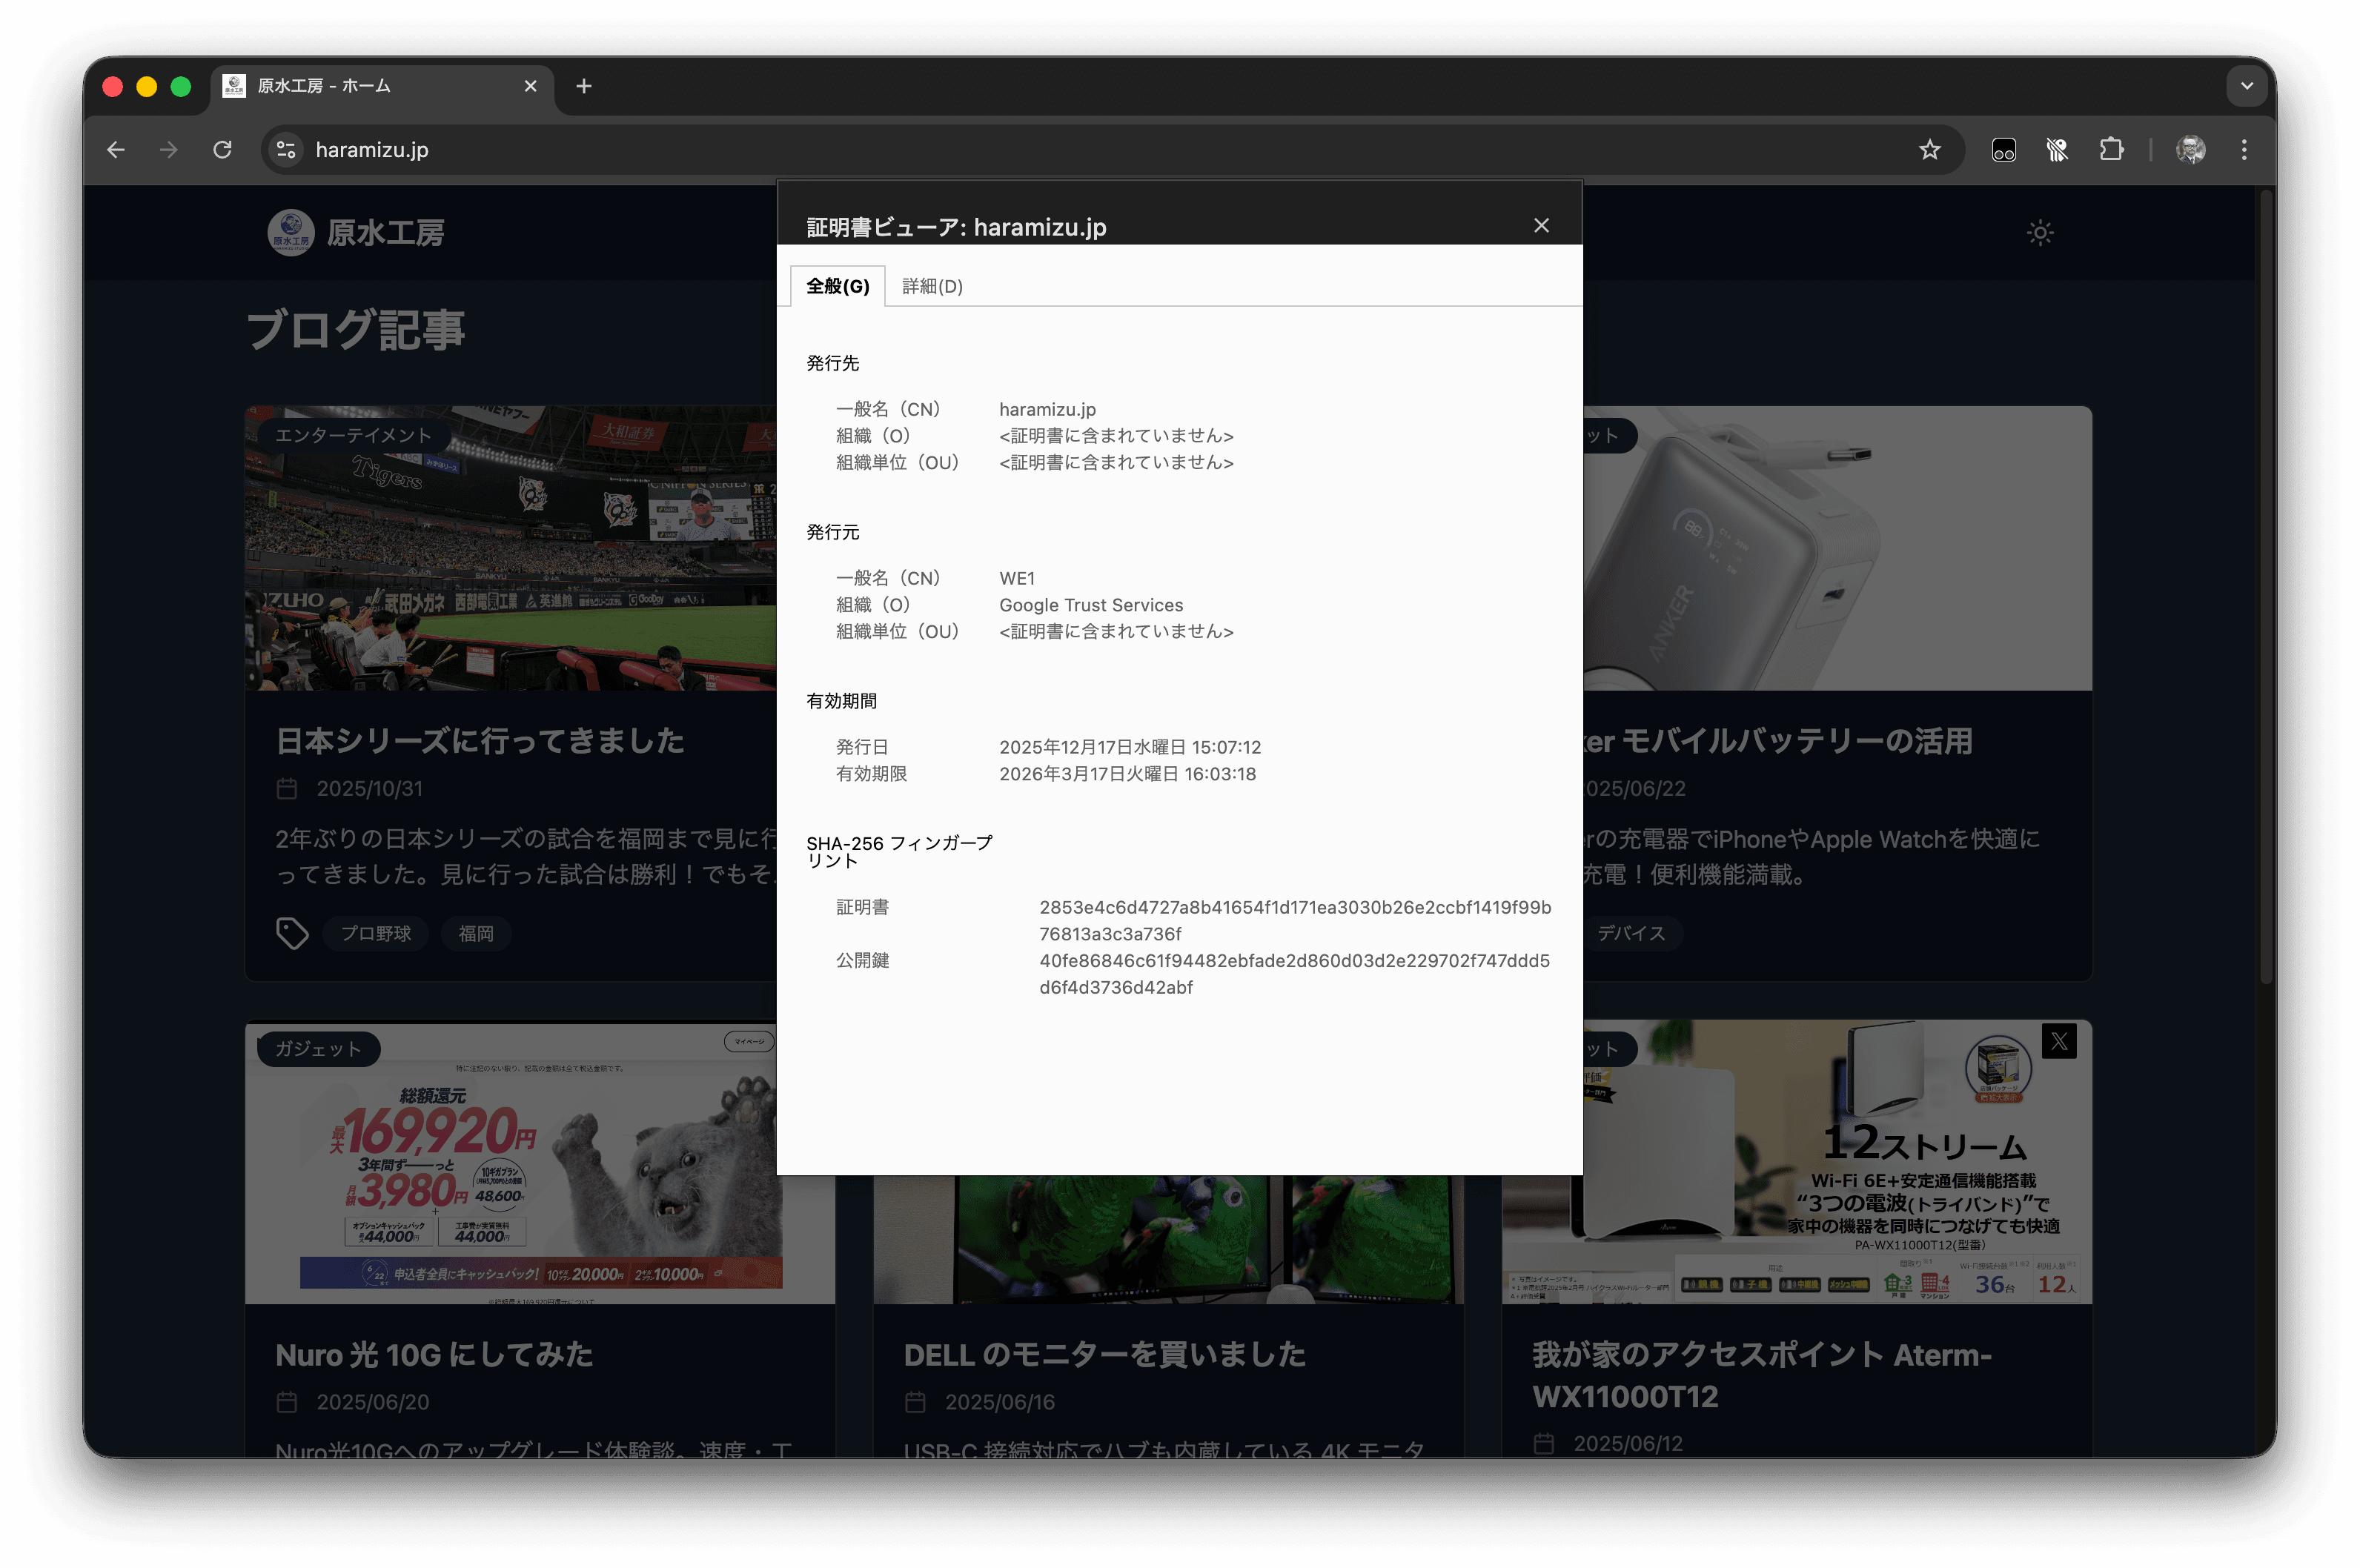The width and height of the screenshot is (2360, 1568).
Task: Open the 日本シリーズに行ってきました article
Action: pyautogui.click(x=479, y=741)
